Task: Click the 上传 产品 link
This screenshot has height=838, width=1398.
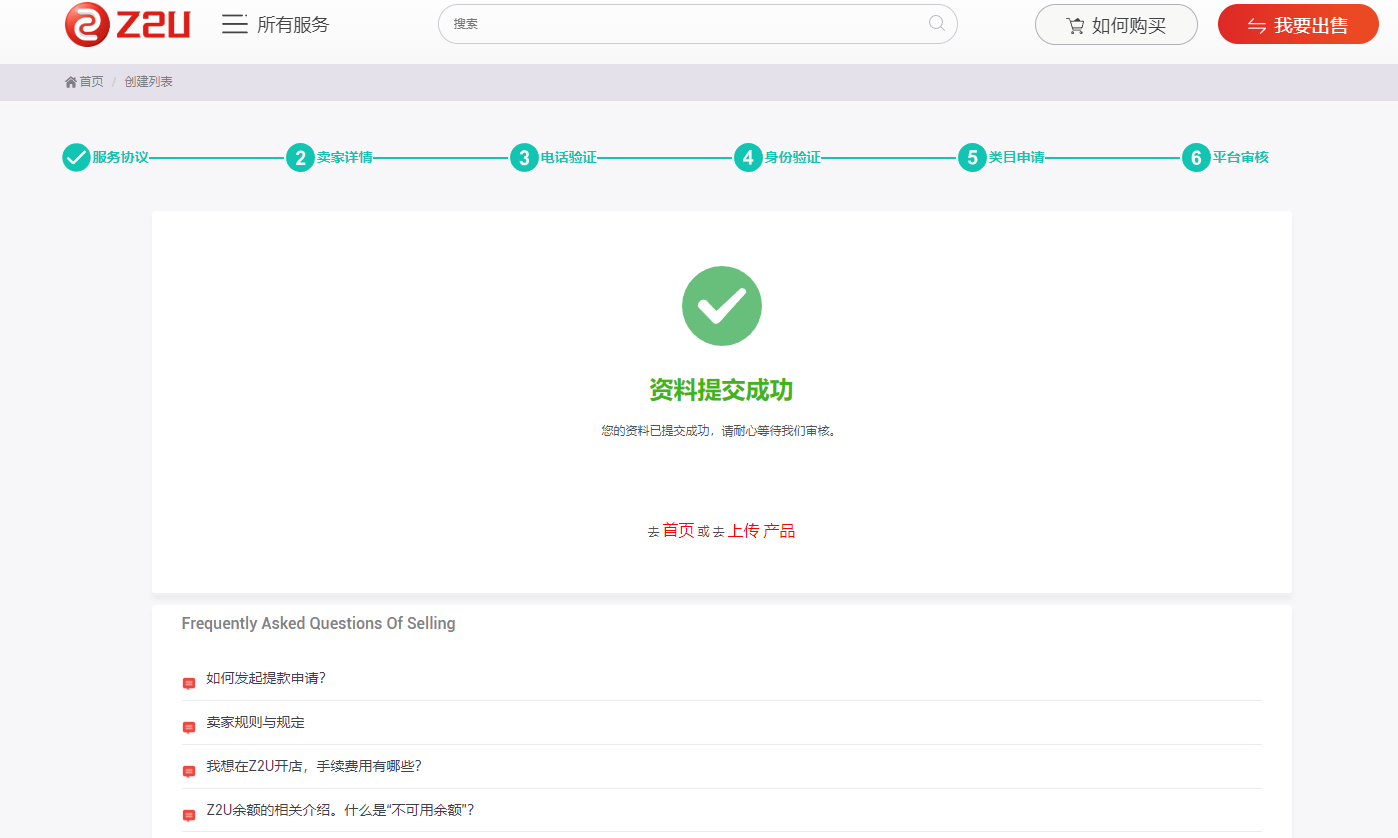Action: click(x=761, y=531)
